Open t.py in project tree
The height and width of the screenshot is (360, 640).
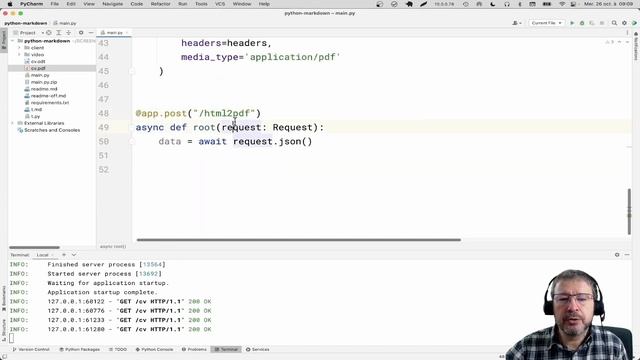coord(35,116)
